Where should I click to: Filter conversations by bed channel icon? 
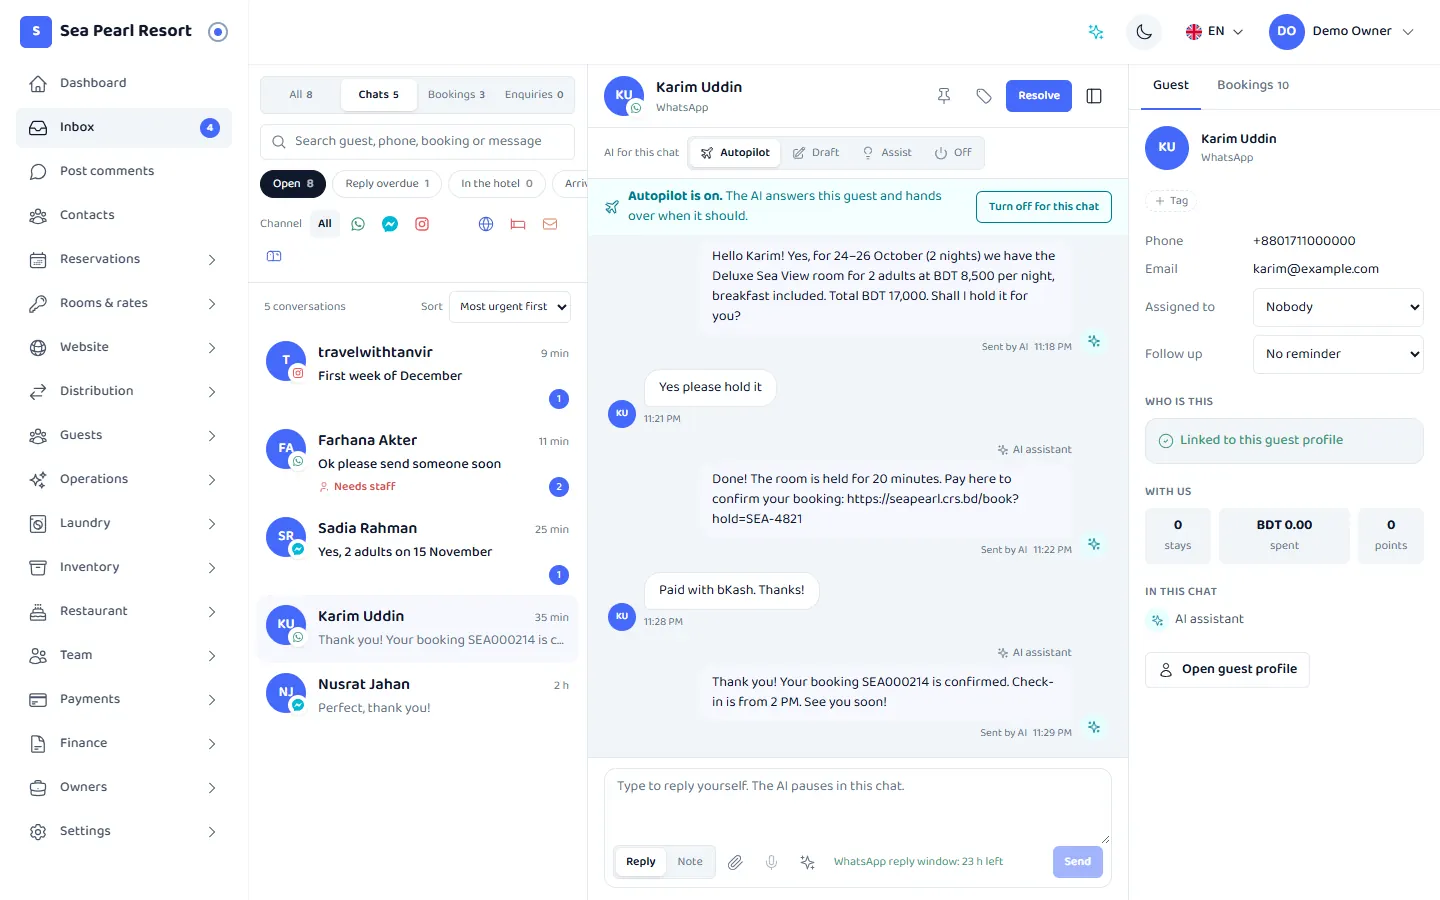[x=518, y=224]
